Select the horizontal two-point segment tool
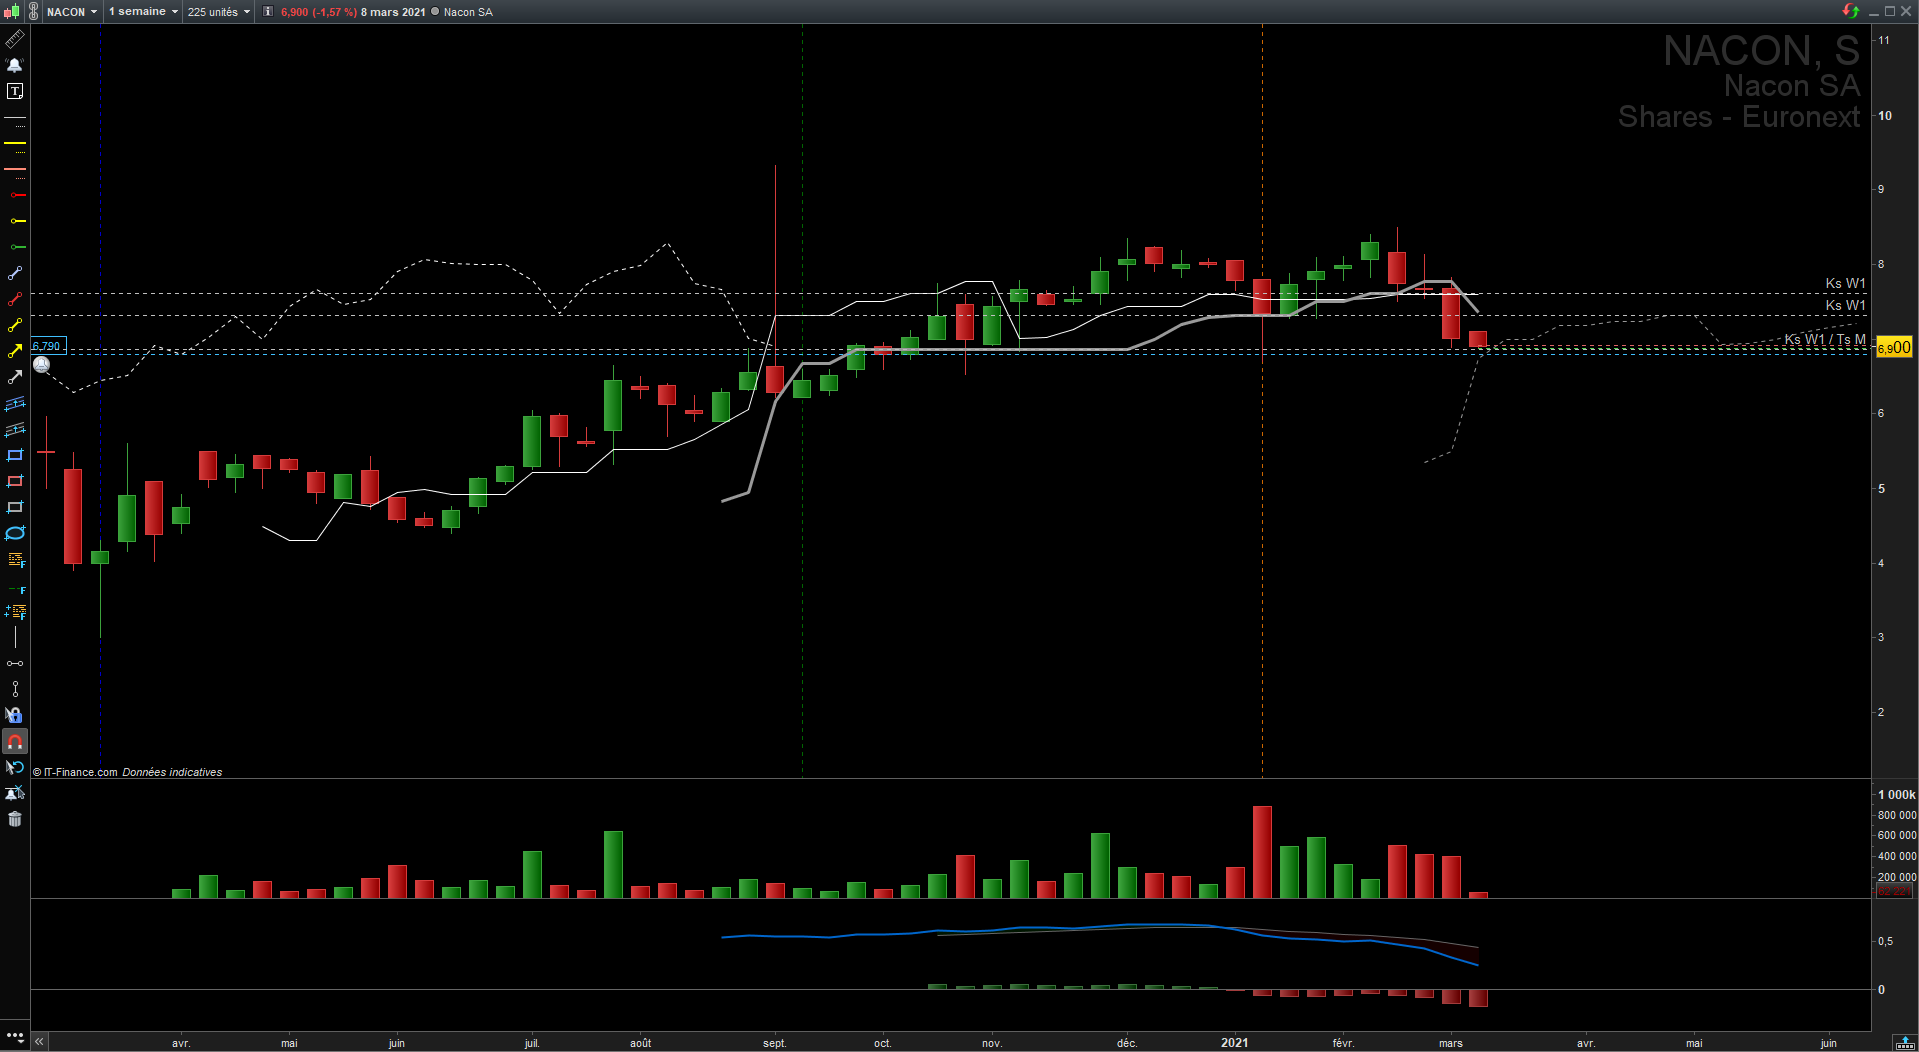This screenshot has width=1919, height=1052. (x=15, y=663)
